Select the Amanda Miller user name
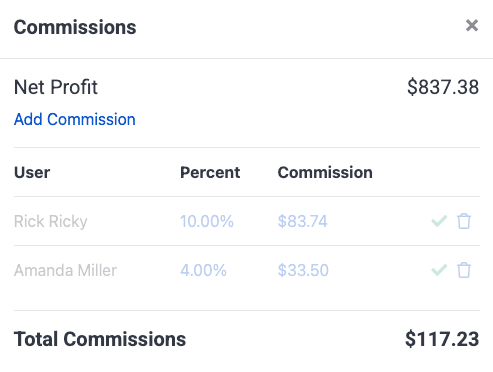 pos(65,270)
